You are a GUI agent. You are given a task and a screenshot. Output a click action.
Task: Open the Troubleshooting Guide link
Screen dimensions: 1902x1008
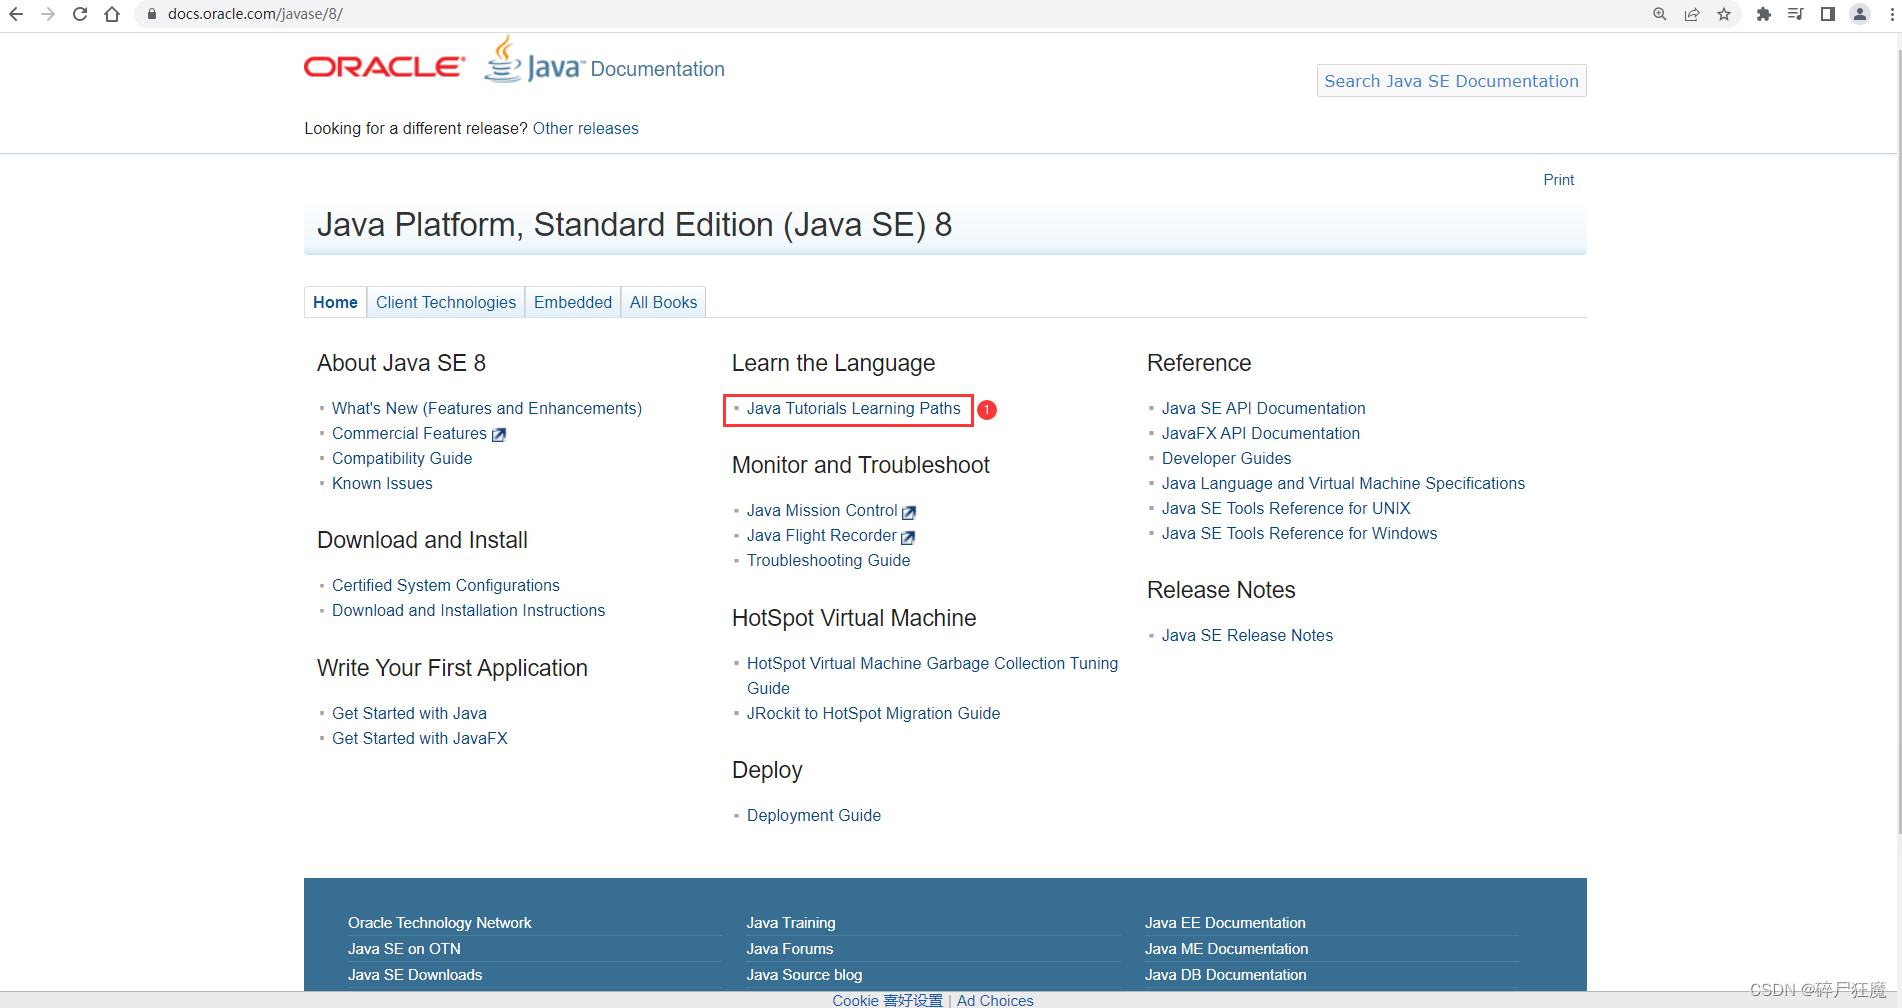click(x=828, y=560)
